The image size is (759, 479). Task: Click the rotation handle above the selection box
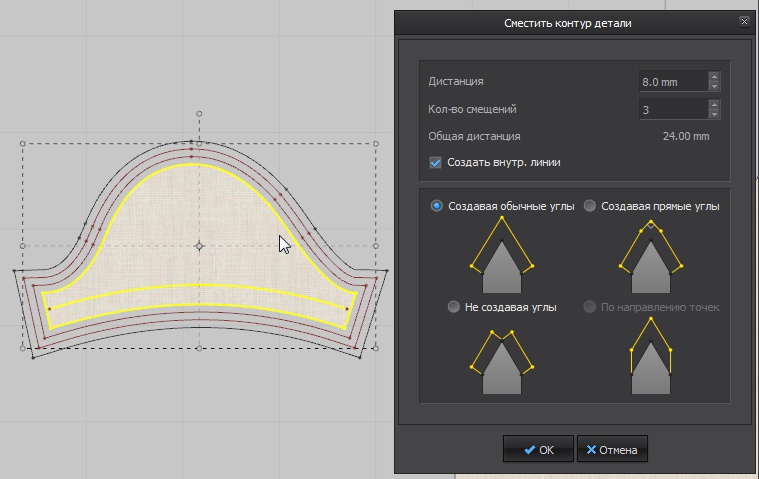coord(199,114)
